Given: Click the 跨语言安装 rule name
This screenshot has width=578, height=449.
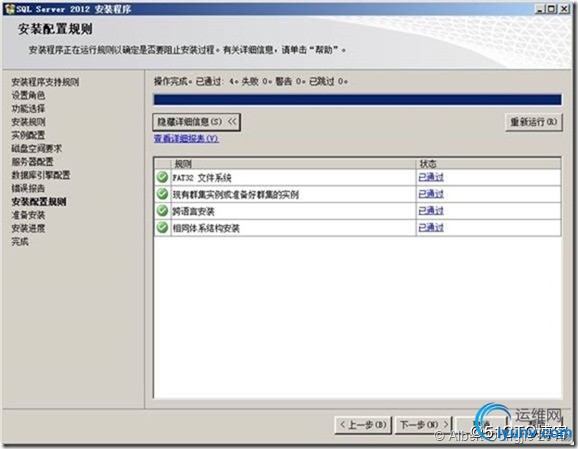Looking at the screenshot, I should click(194, 211).
